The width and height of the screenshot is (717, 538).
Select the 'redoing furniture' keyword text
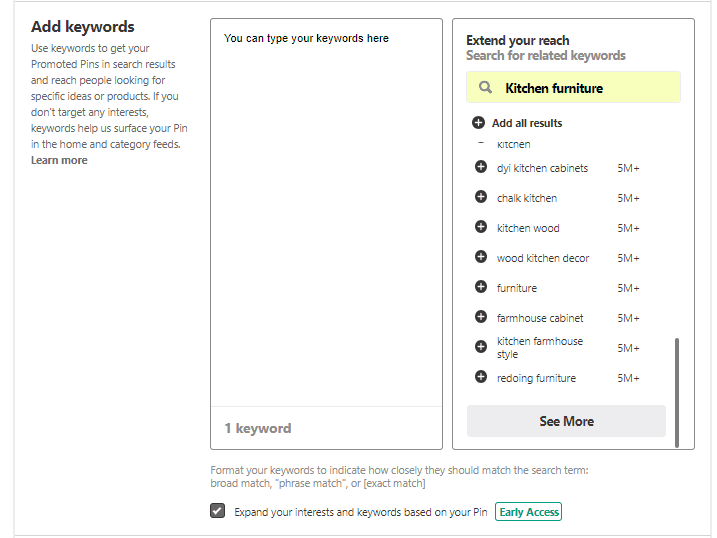[x=536, y=378]
